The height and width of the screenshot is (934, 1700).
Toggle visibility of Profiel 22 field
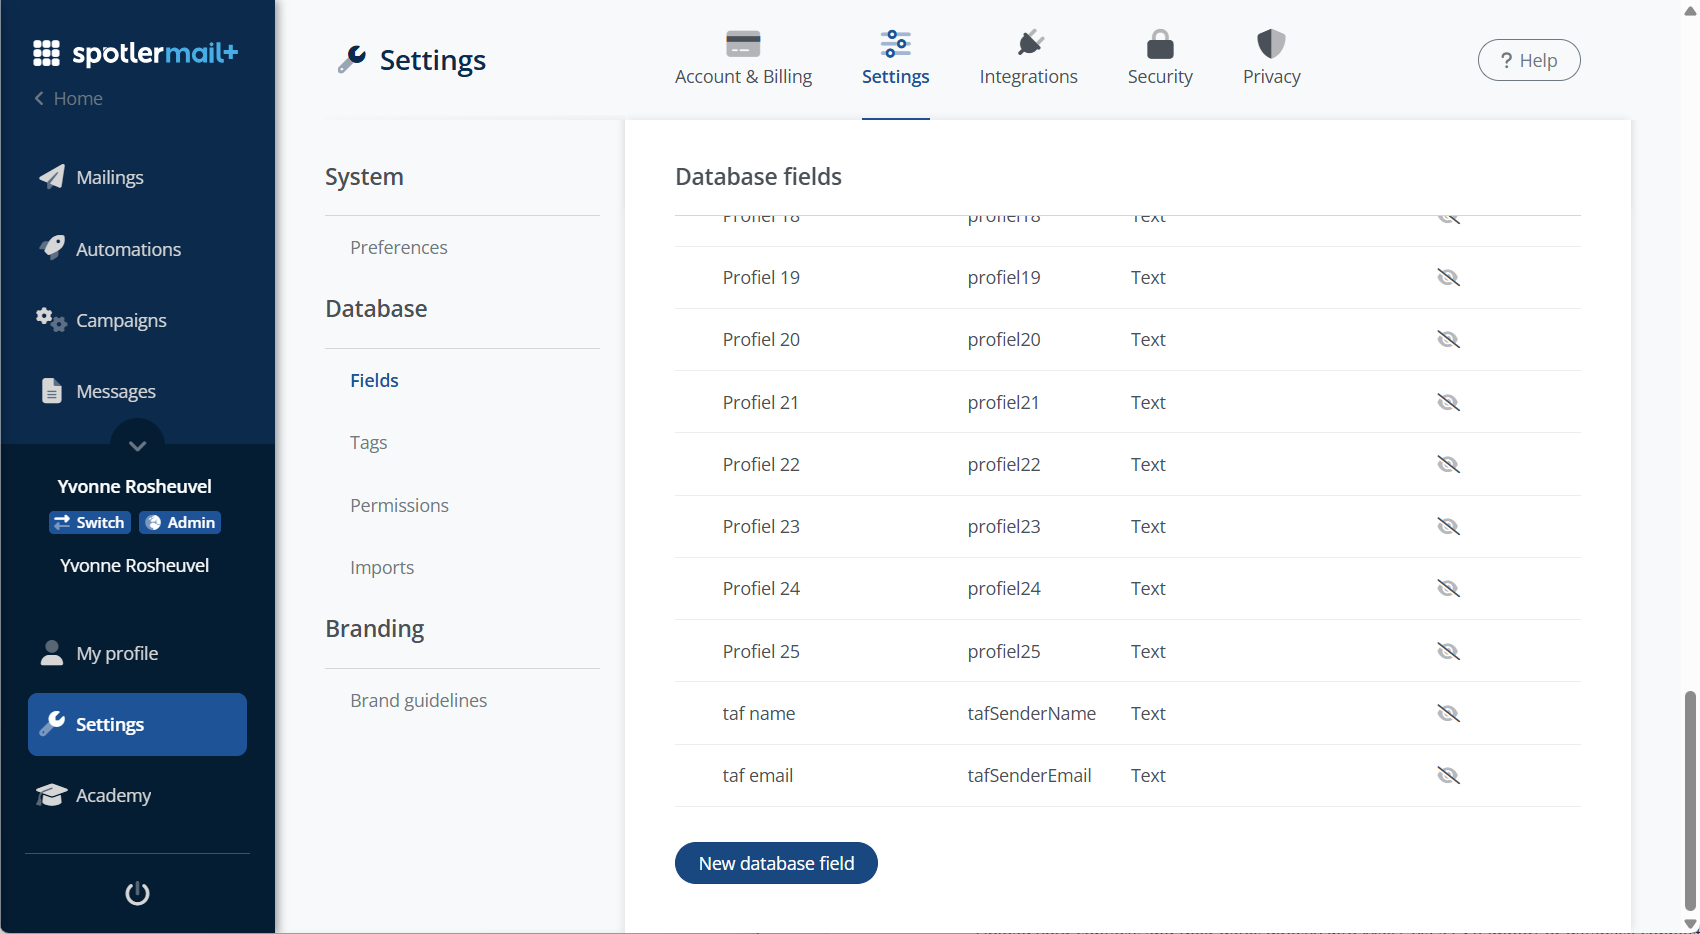click(1448, 464)
